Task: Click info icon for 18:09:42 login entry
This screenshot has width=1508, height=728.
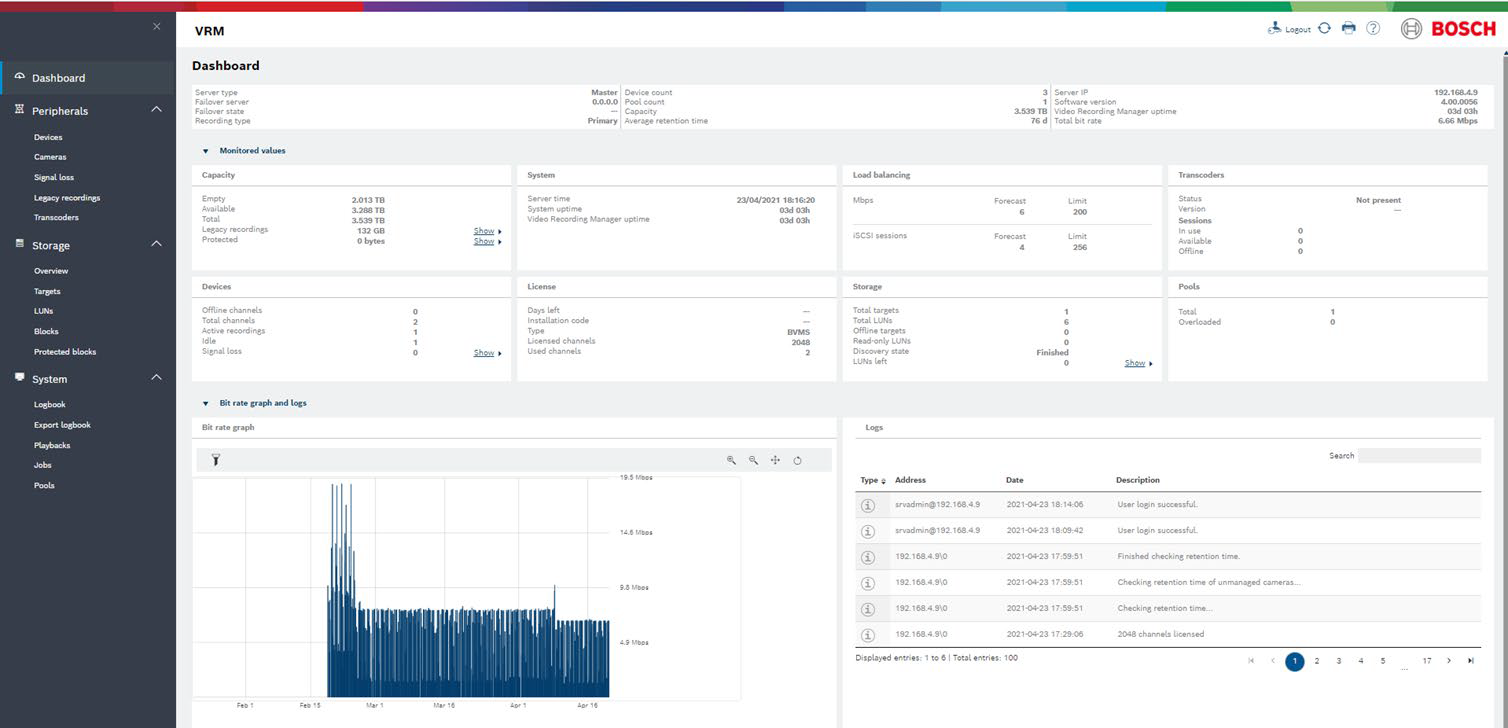Action: [x=867, y=531]
